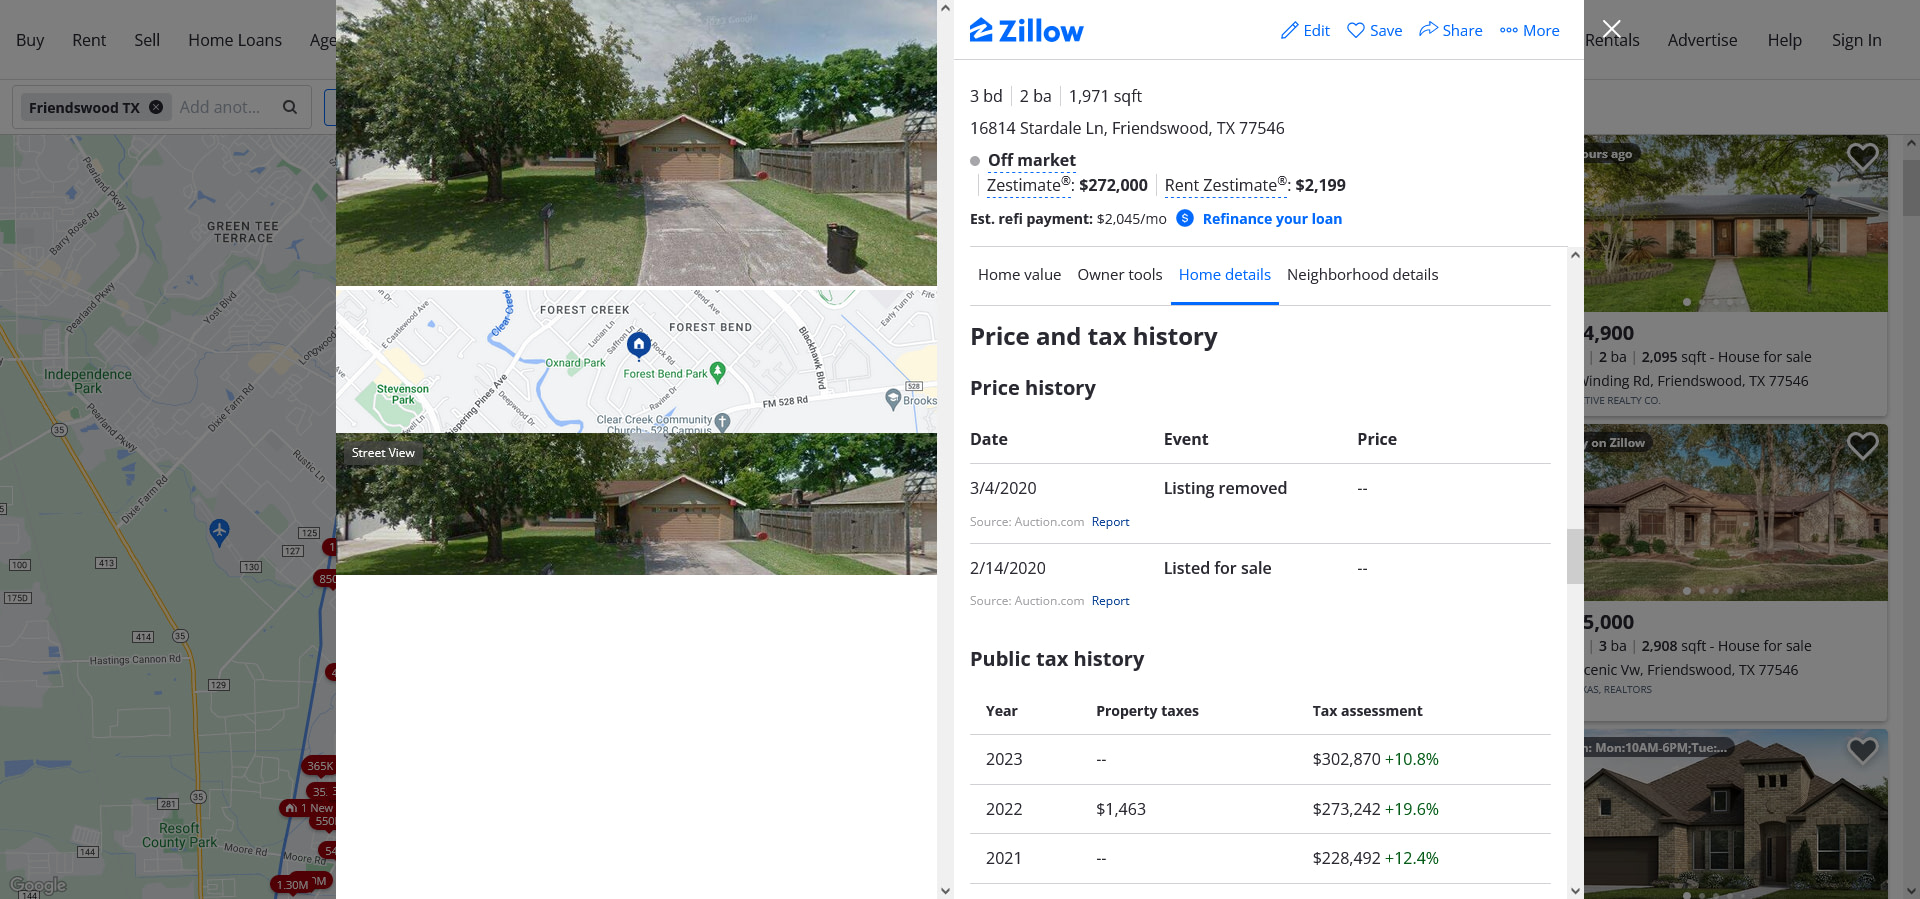Click the Edit pencil icon
Viewport: 1920px width, 899px height.
coord(1289,31)
